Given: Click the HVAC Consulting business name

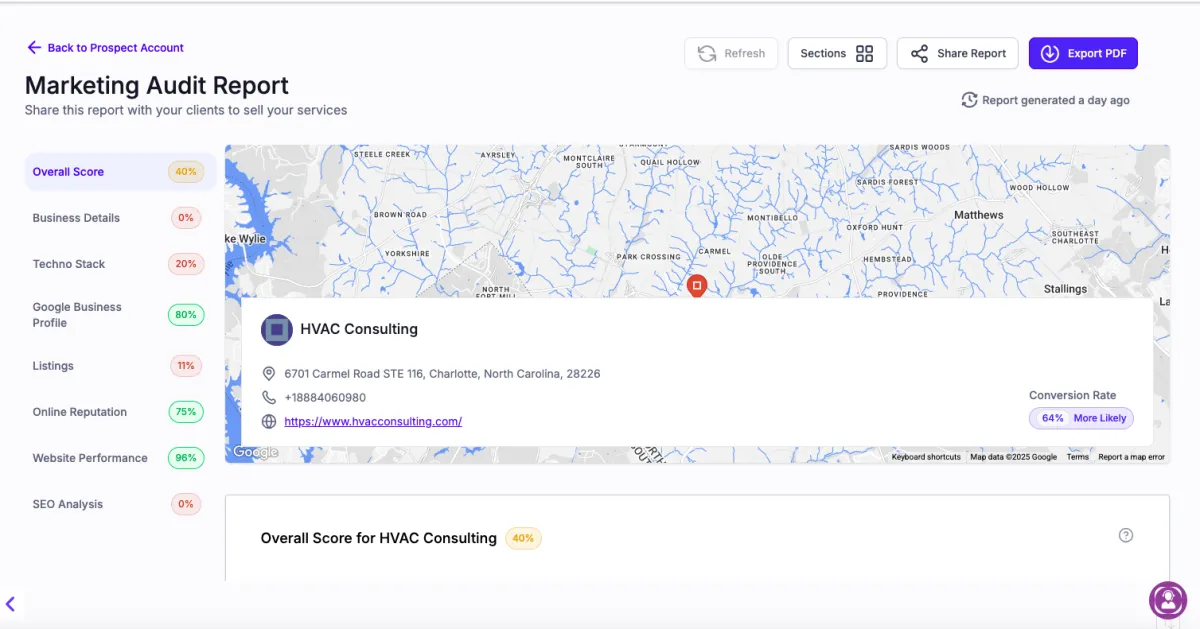Looking at the screenshot, I should pos(359,329).
